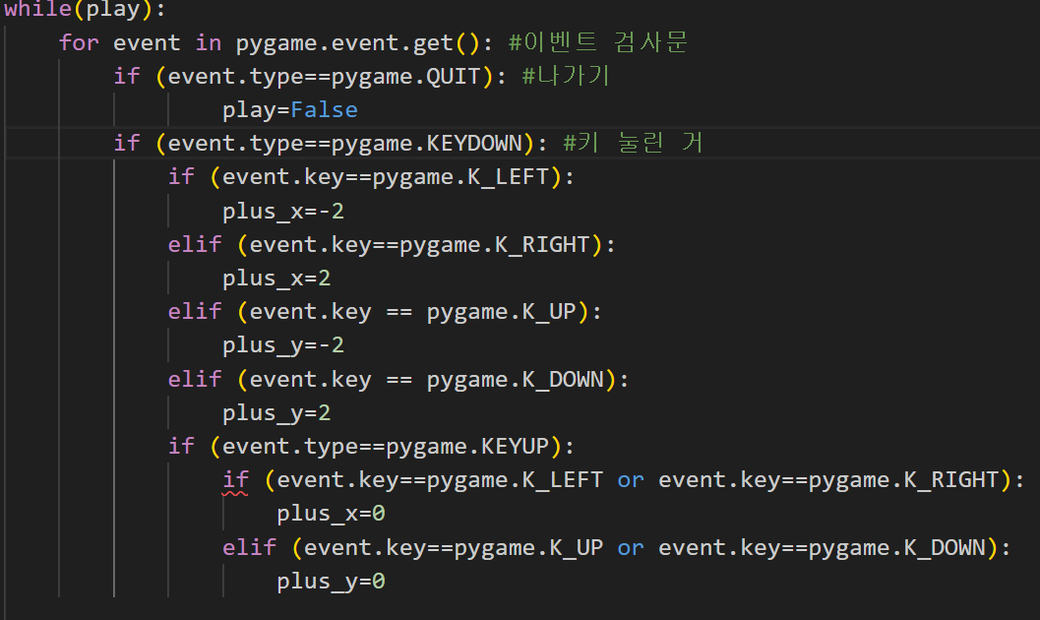Image resolution: width=1040 pixels, height=620 pixels.
Task: Click the while(play) loop statement
Action: point(82,9)
